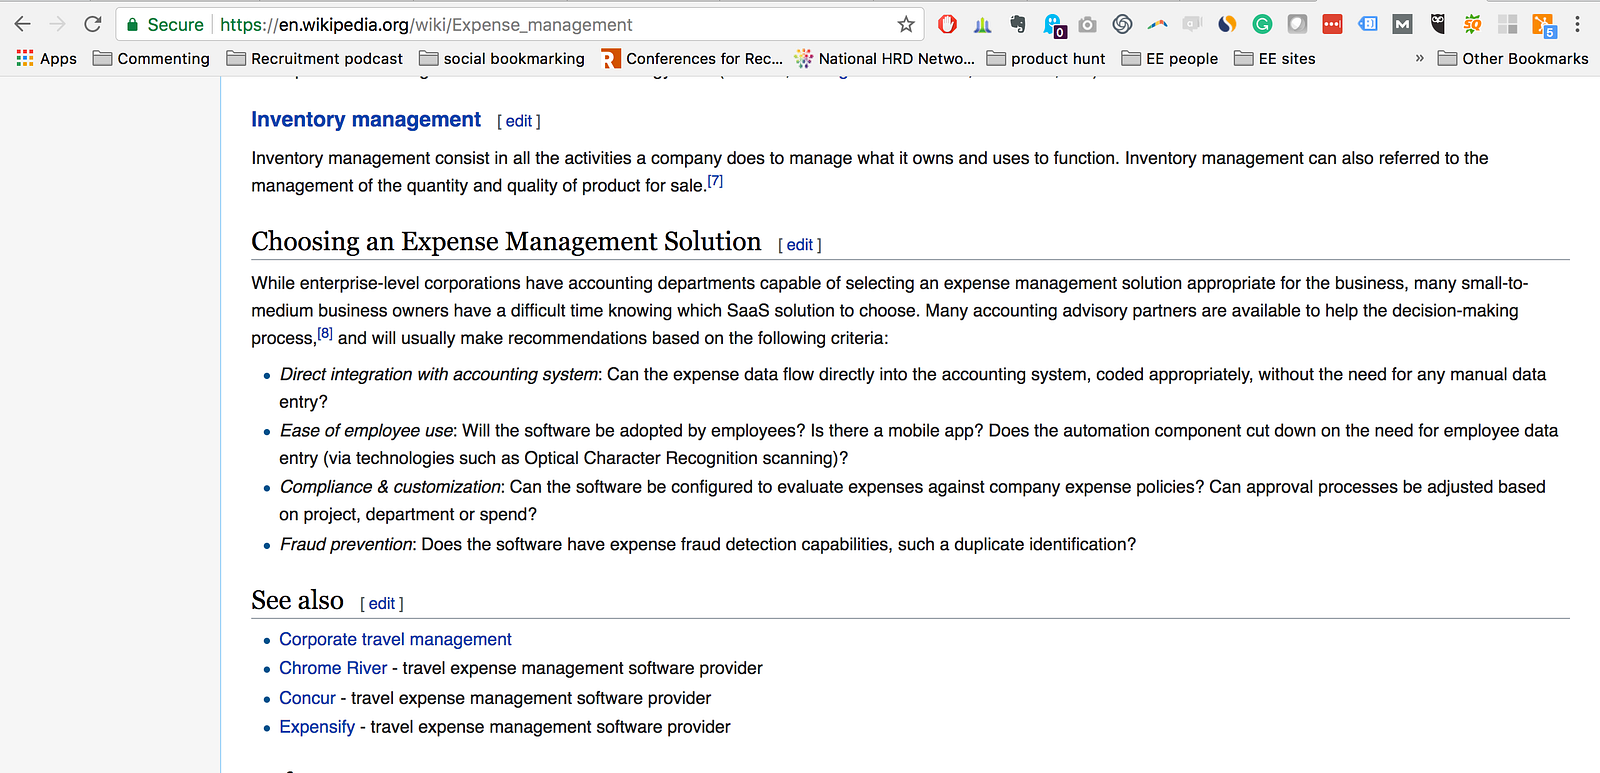
Task: Open the SEOquake SQ extension
Action: pos(1473,24)
